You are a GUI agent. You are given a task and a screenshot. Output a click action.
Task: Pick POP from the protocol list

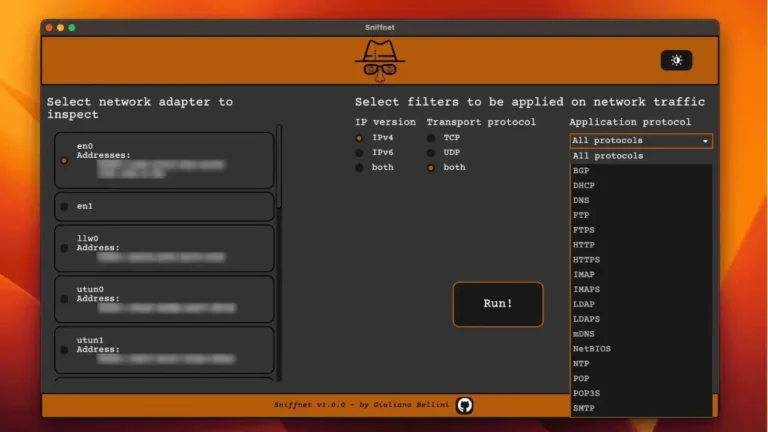point(641,379)
